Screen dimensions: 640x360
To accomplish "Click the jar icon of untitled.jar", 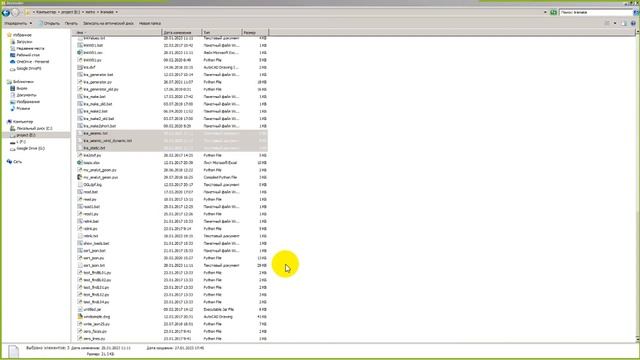I will point(80,309).
